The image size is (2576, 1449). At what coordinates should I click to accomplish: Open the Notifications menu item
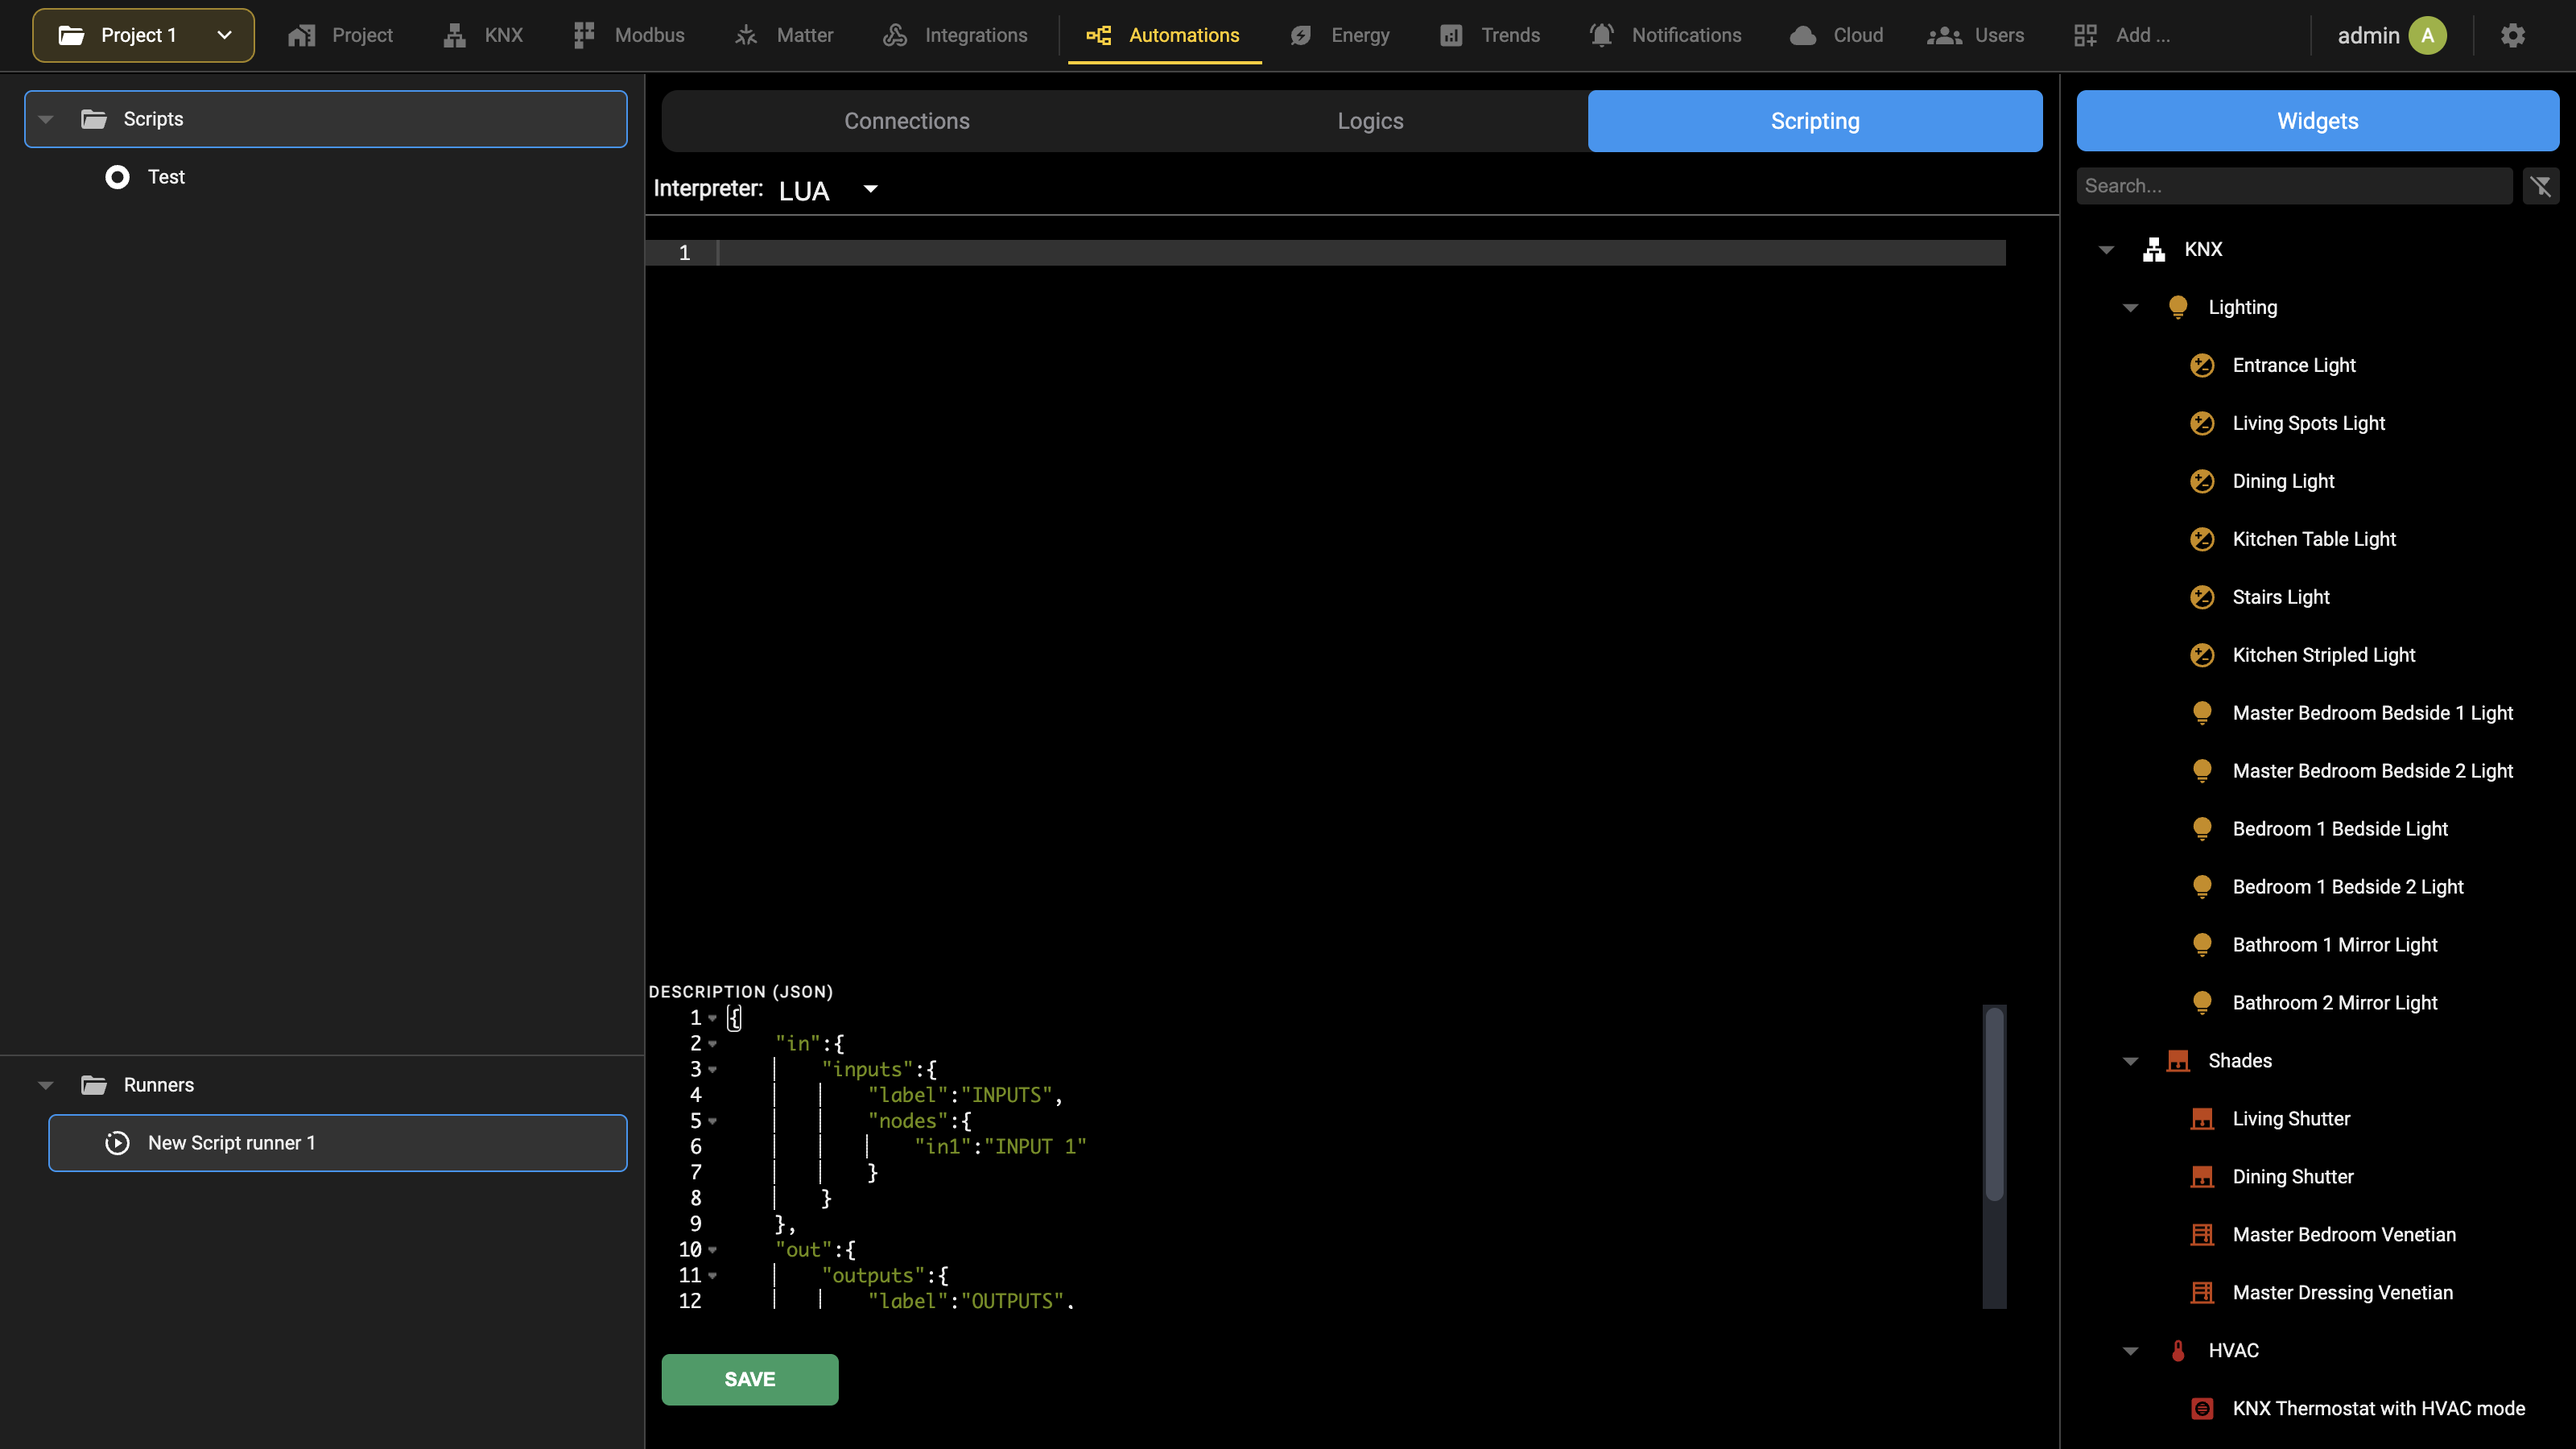(1665, 35)
